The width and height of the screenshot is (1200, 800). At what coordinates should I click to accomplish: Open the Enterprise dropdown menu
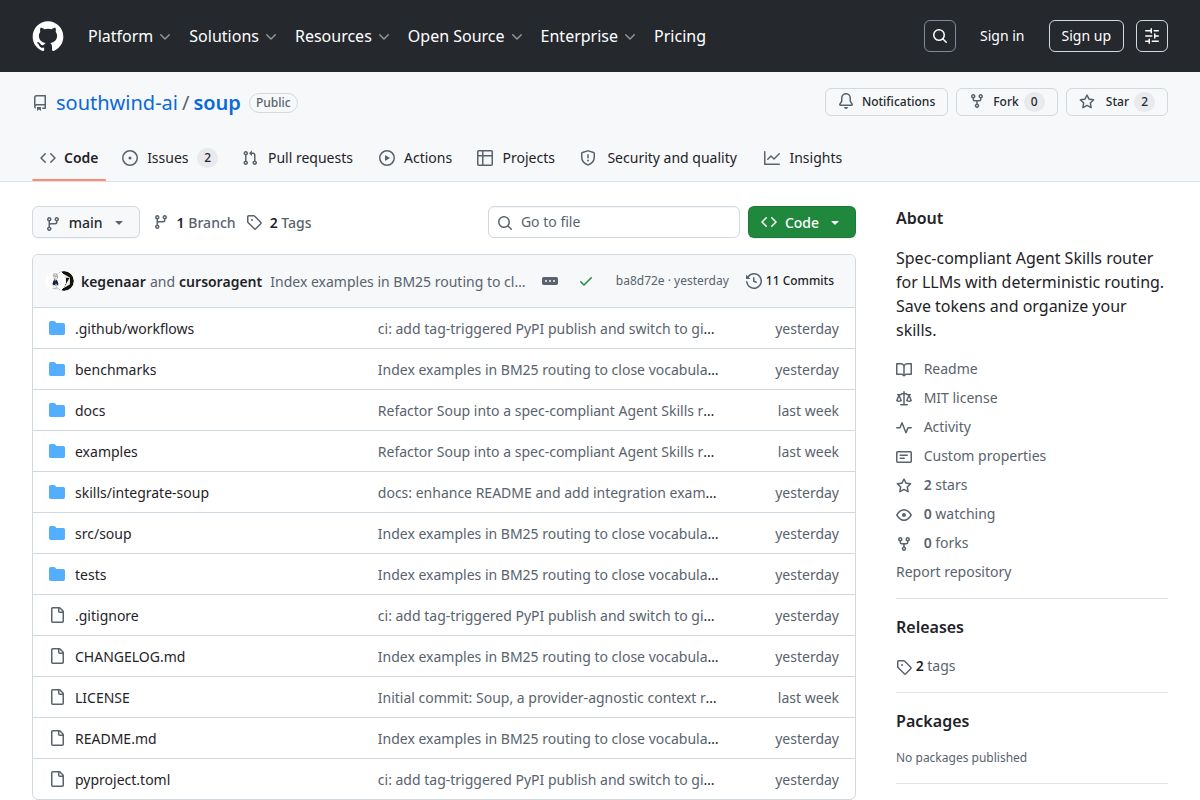(588, 36)
